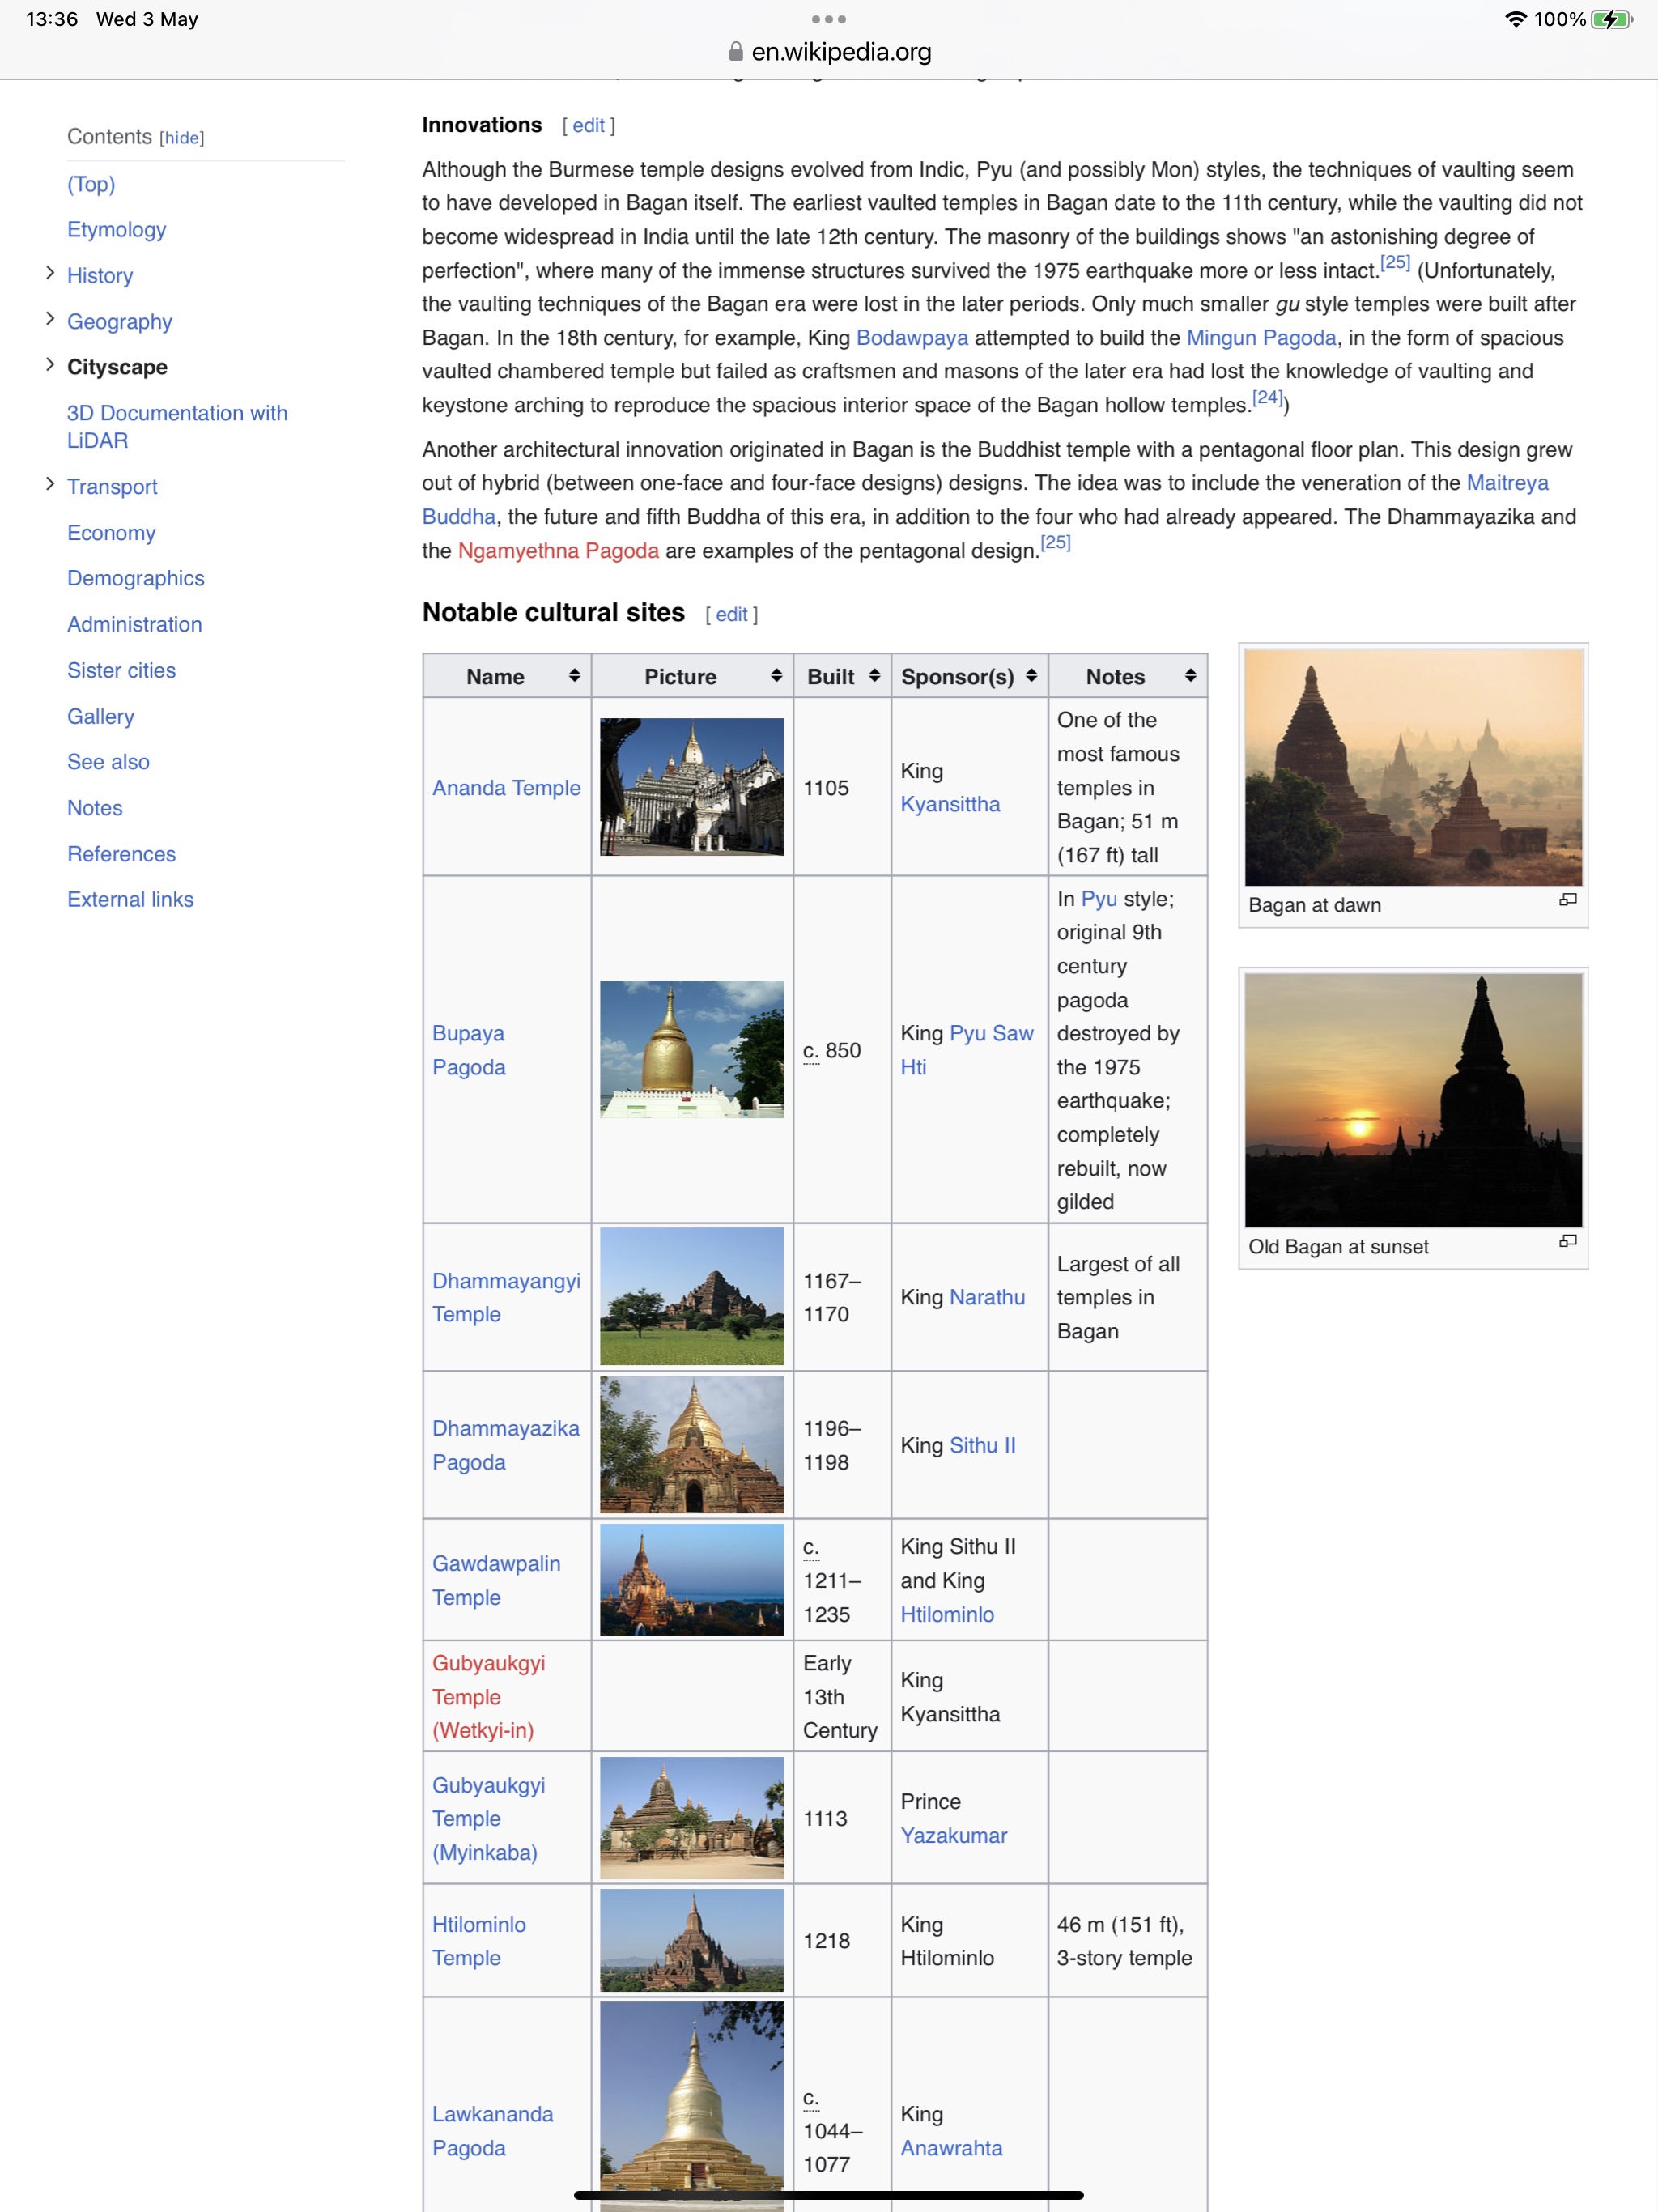Open citation 24 footnote reference
The height and width of the screenshot is (2212, 1658).
(1266, 398)
